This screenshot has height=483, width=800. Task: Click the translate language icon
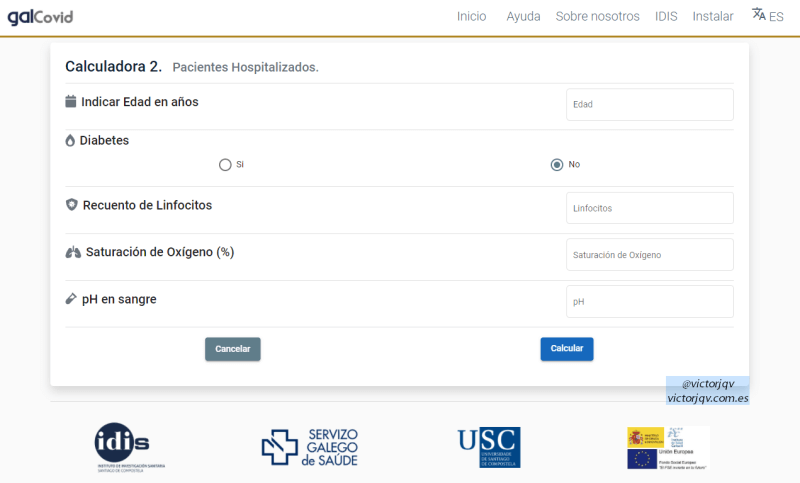coord(759,14)
